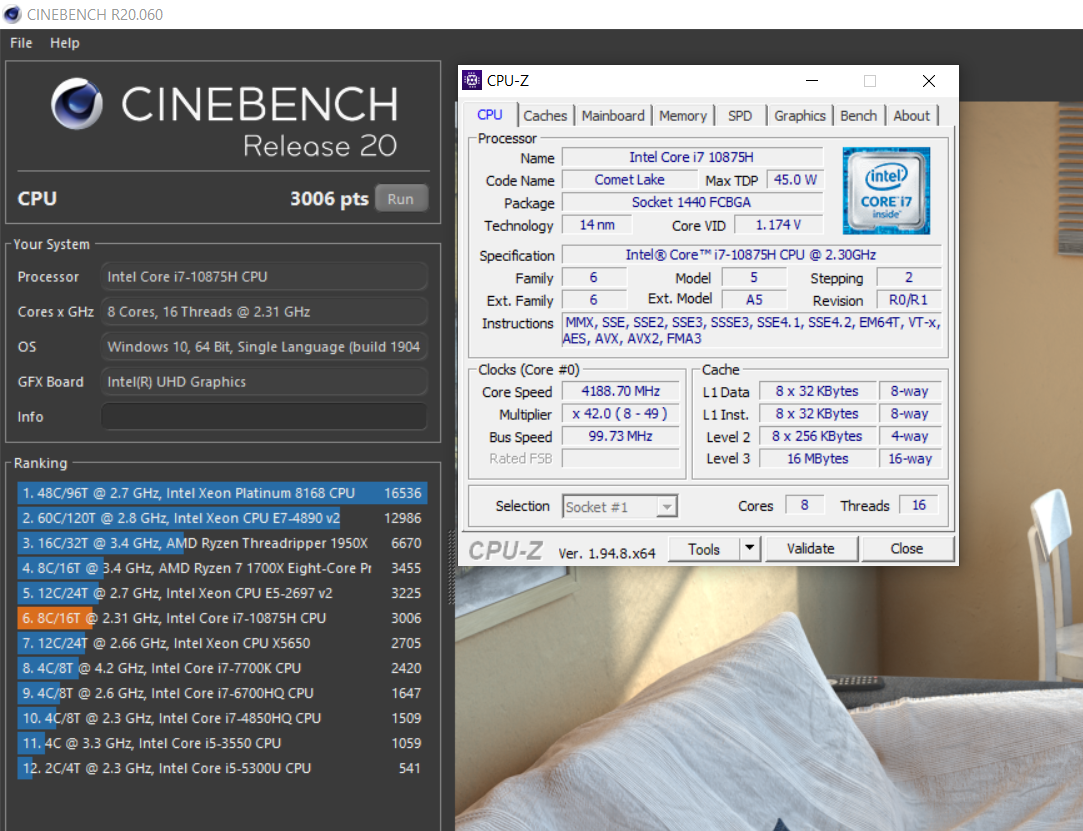Select ranking row Intel Xeon Platinum 8168
Viewport: 1083px width, 831px height.
[x=222, y=493]
